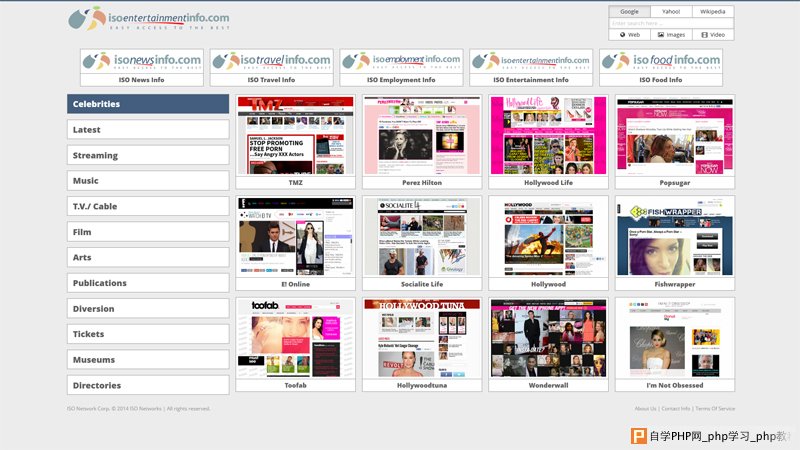
Task: Select the Wikipedia search tab
Action: (713, 11)
